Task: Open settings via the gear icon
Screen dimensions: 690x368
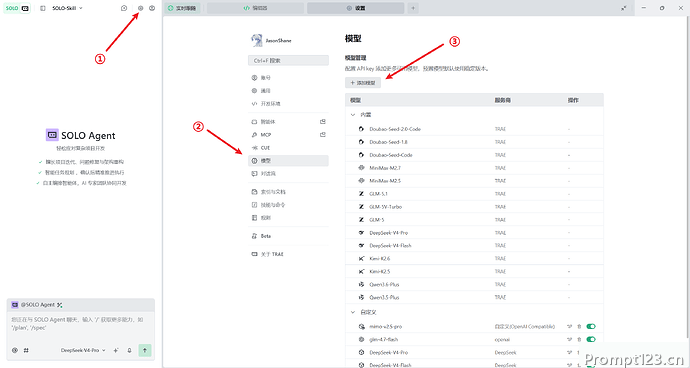Action: tap(141, 8)
